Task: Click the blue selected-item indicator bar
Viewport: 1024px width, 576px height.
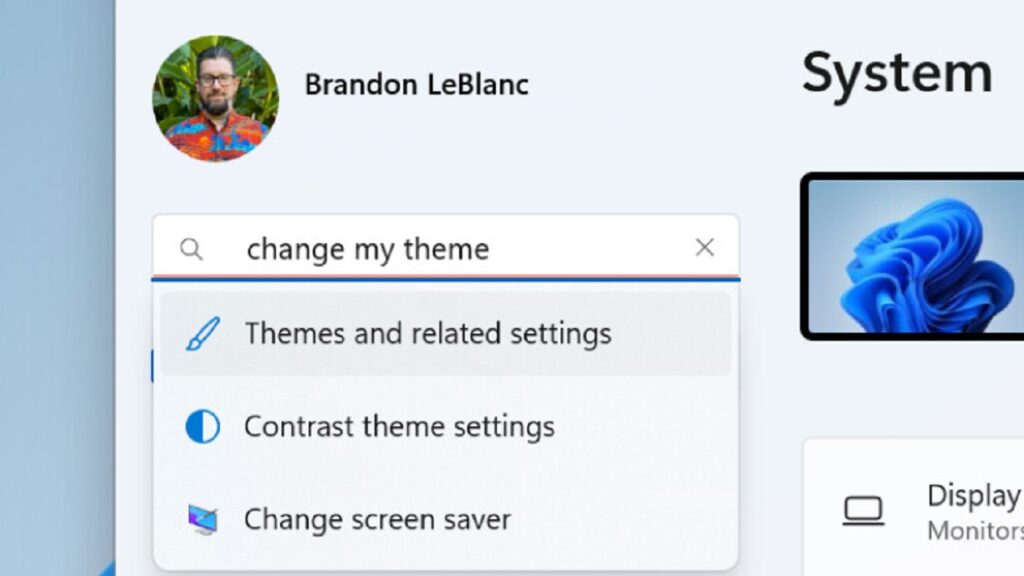Action: tap(153, 366)
